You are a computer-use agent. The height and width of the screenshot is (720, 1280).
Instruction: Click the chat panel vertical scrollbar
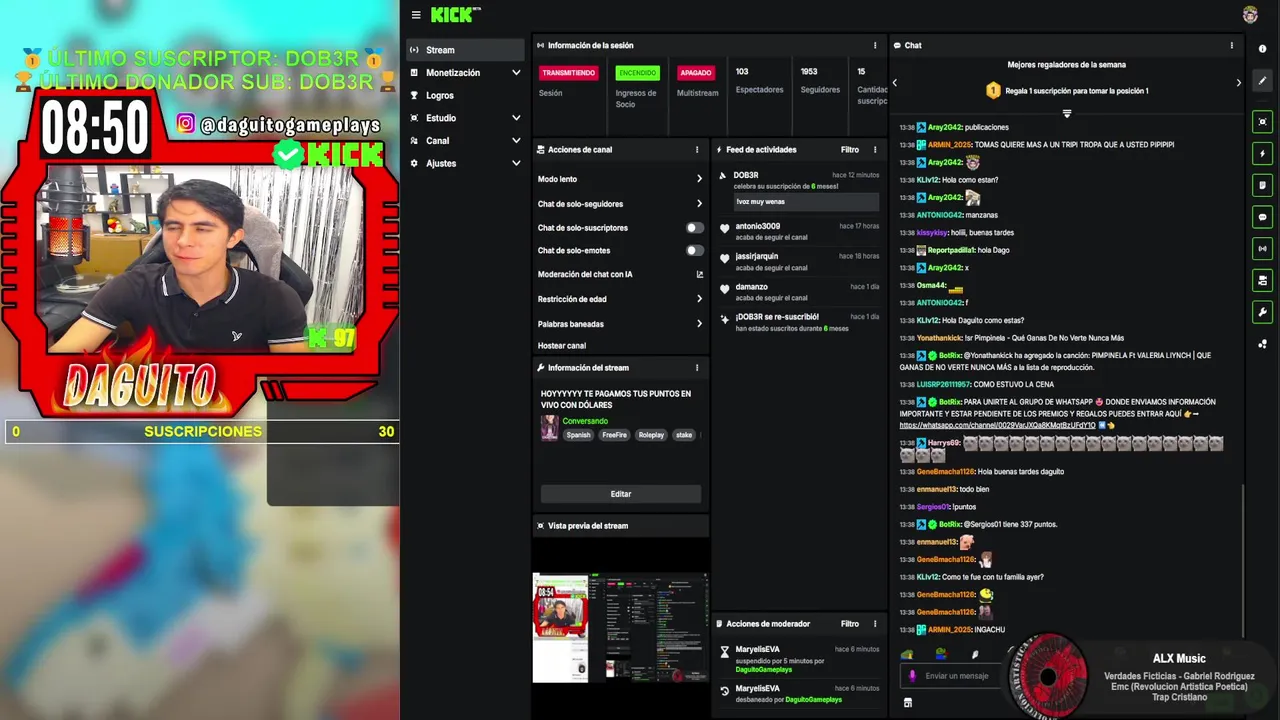pyautogui.click(x=1243, y=560)
